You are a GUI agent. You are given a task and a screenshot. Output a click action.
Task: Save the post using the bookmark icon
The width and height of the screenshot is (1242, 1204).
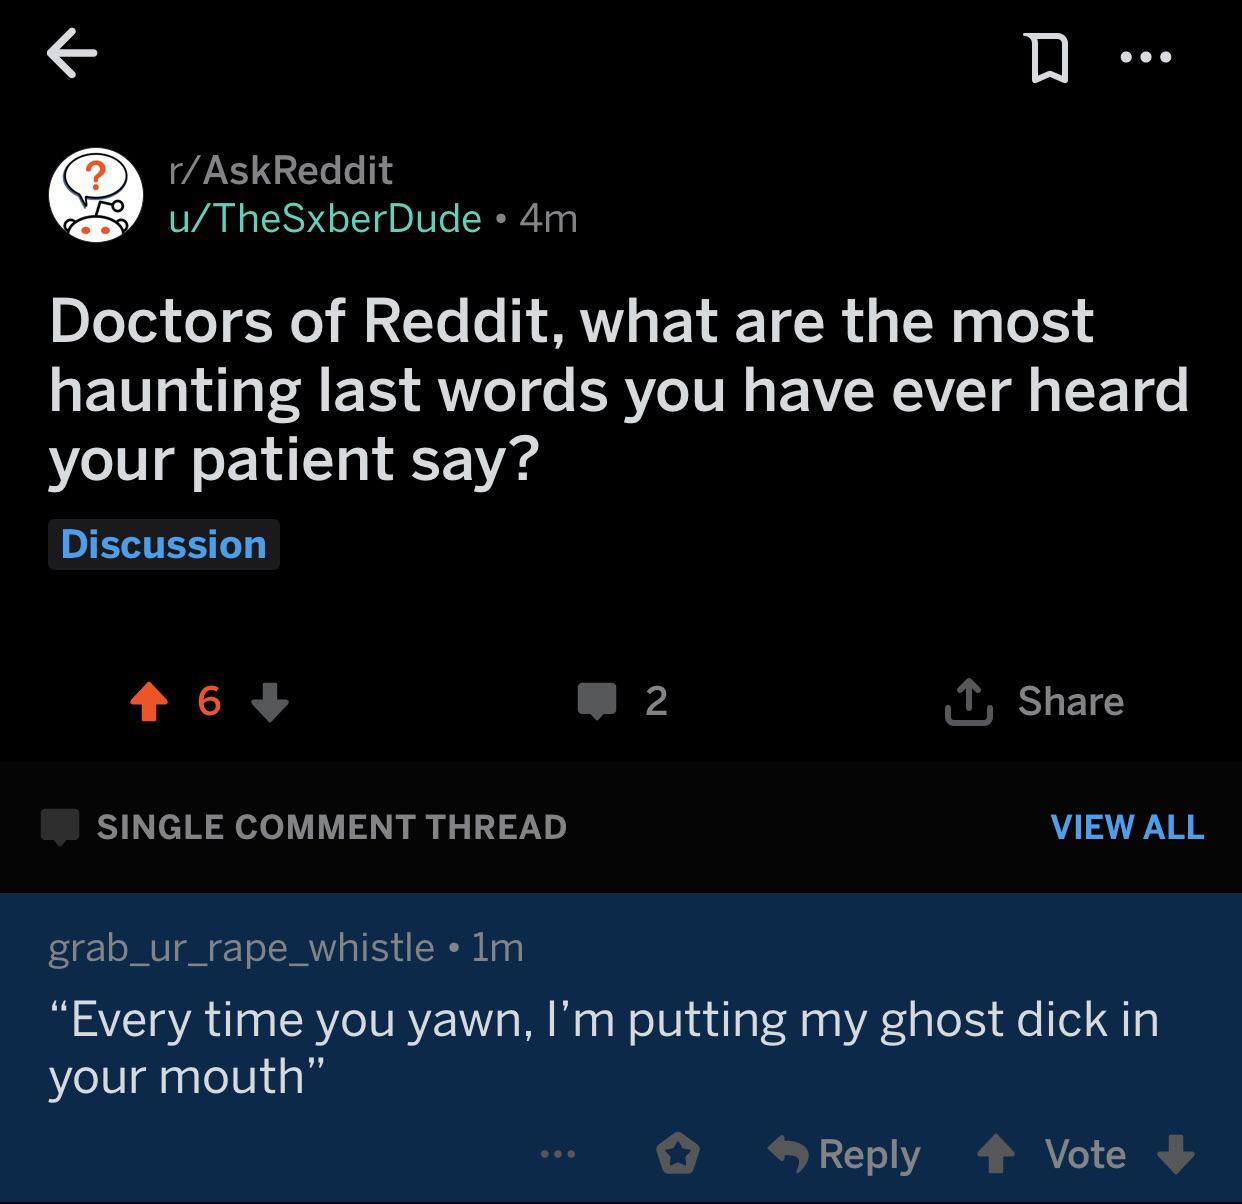[x=1048, y=57]
